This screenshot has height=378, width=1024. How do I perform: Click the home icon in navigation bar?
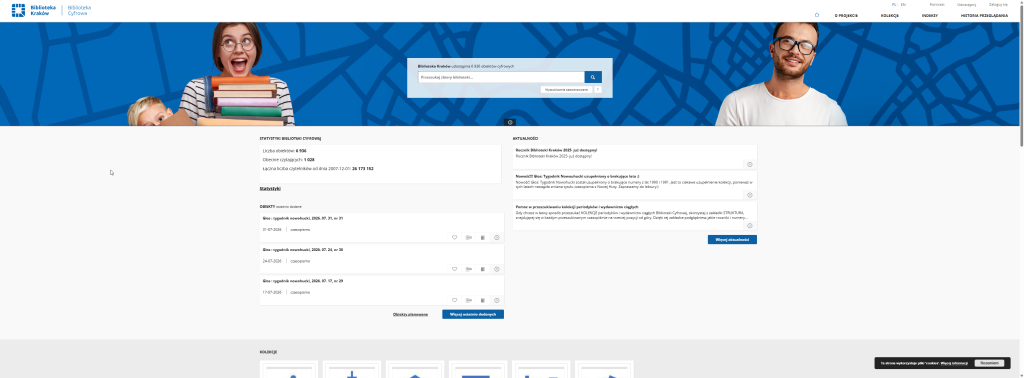tap(817, 14)
